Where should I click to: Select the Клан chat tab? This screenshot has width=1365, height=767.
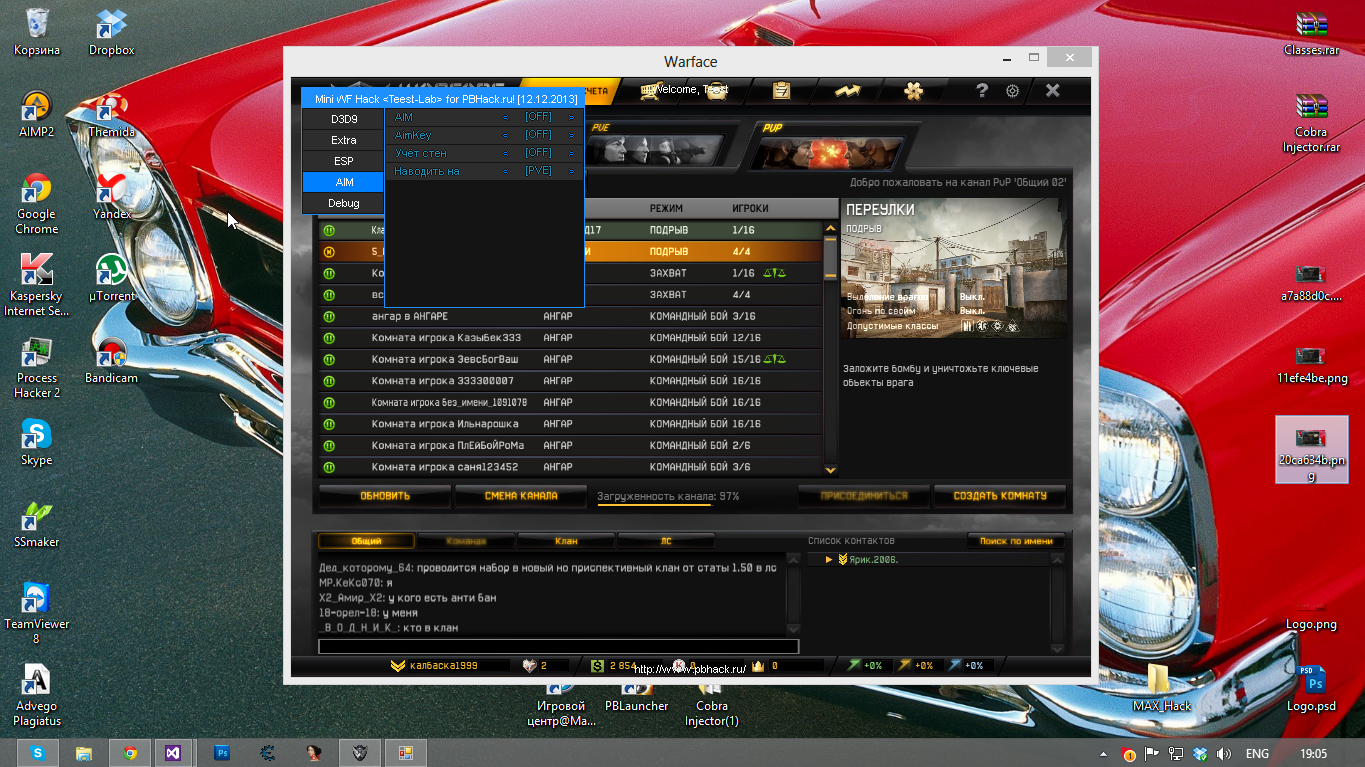[x=566, y=541]
